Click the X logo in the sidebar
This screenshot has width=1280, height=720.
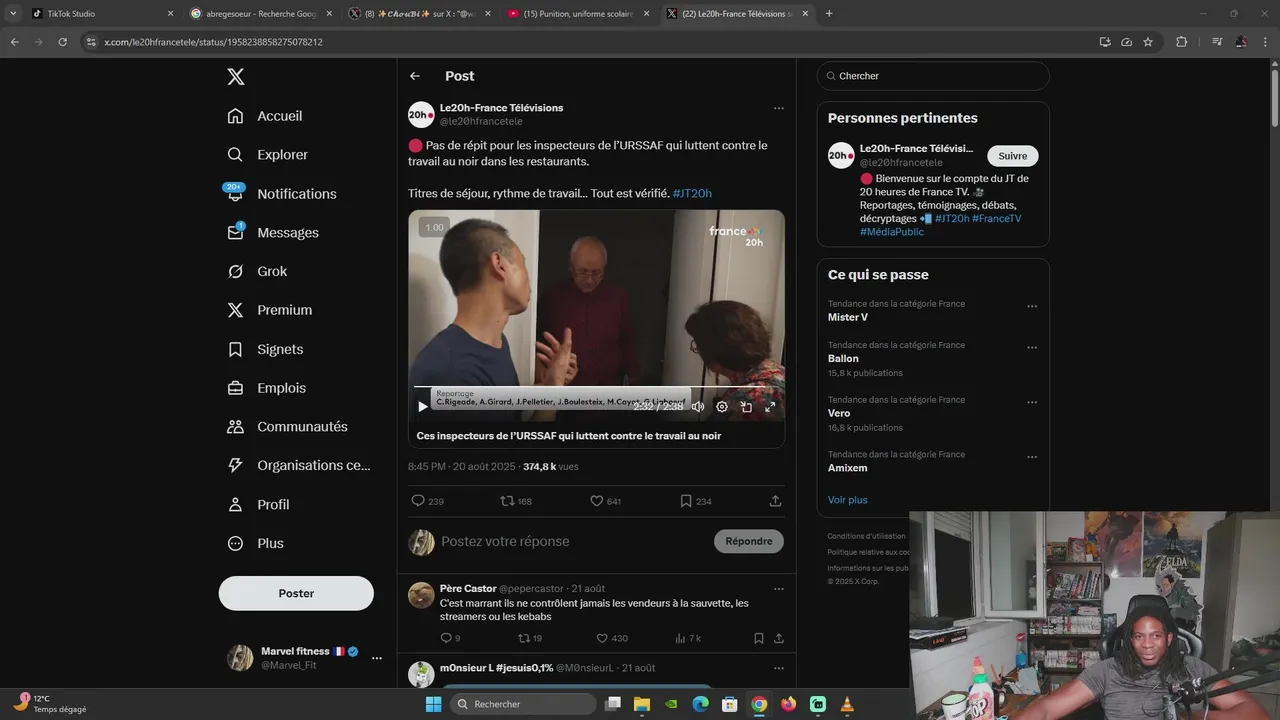pos(235,77)
